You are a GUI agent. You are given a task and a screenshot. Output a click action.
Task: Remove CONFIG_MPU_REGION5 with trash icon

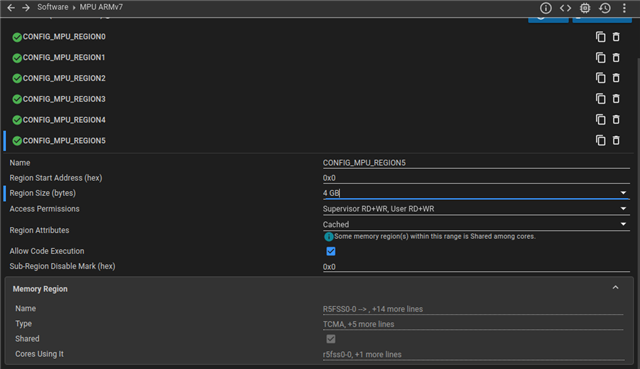pyautogui.click(x=616, y=140)
